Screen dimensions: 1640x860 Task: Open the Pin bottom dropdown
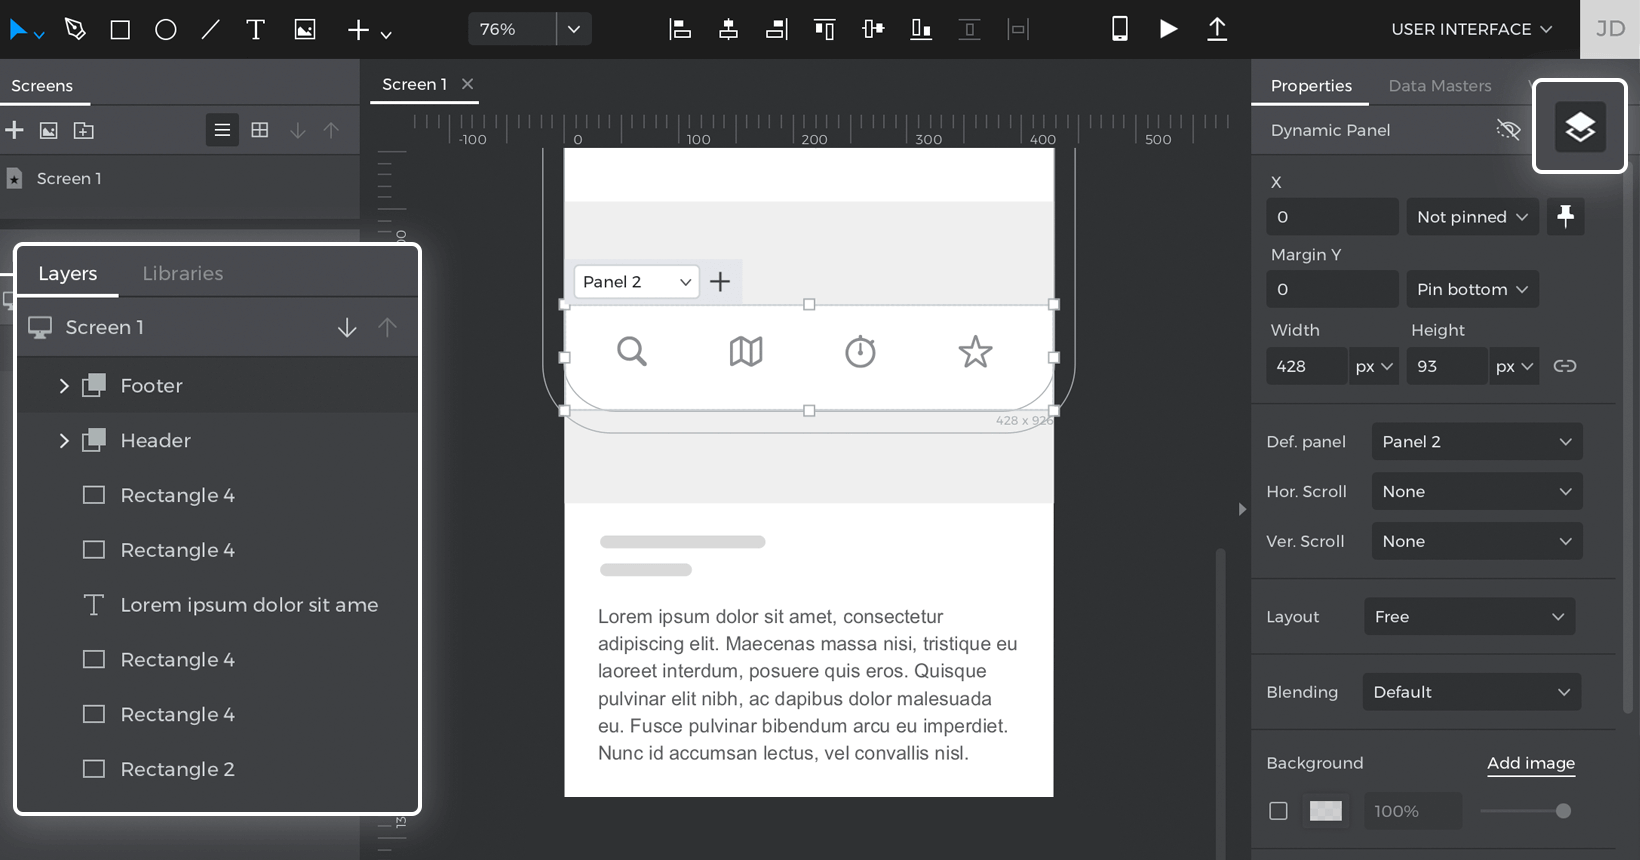[1472, 289]
